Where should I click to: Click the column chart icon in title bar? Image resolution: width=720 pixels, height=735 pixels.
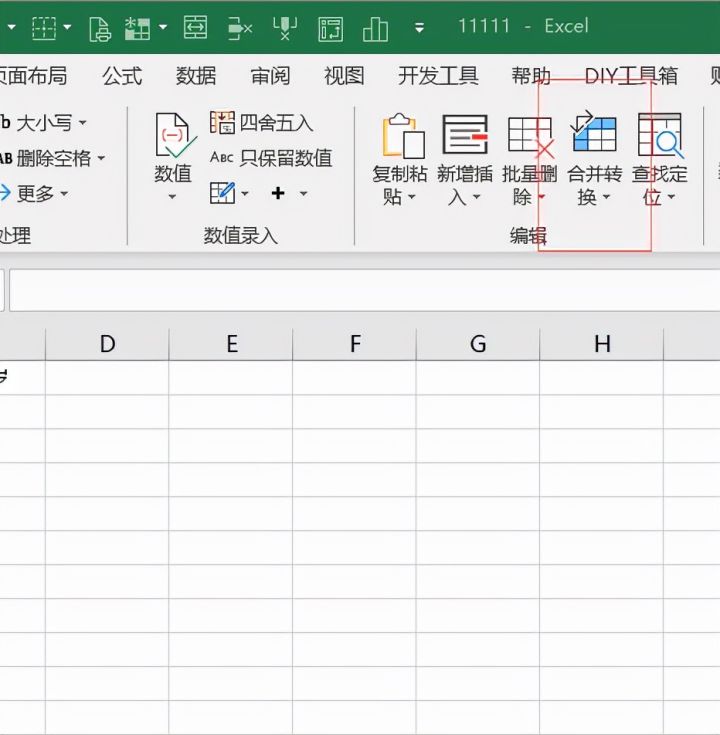[375, 29]
